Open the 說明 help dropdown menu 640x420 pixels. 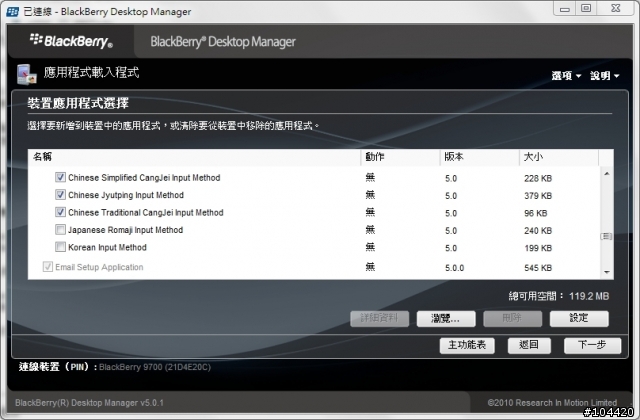pyautogui.click(x=604, y=76)
